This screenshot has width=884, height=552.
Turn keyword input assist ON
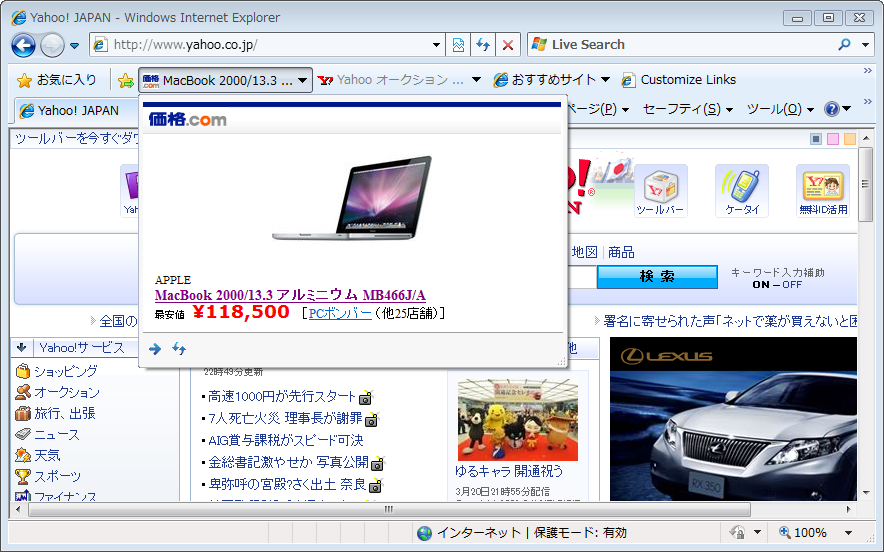click(x=761, y=285)
